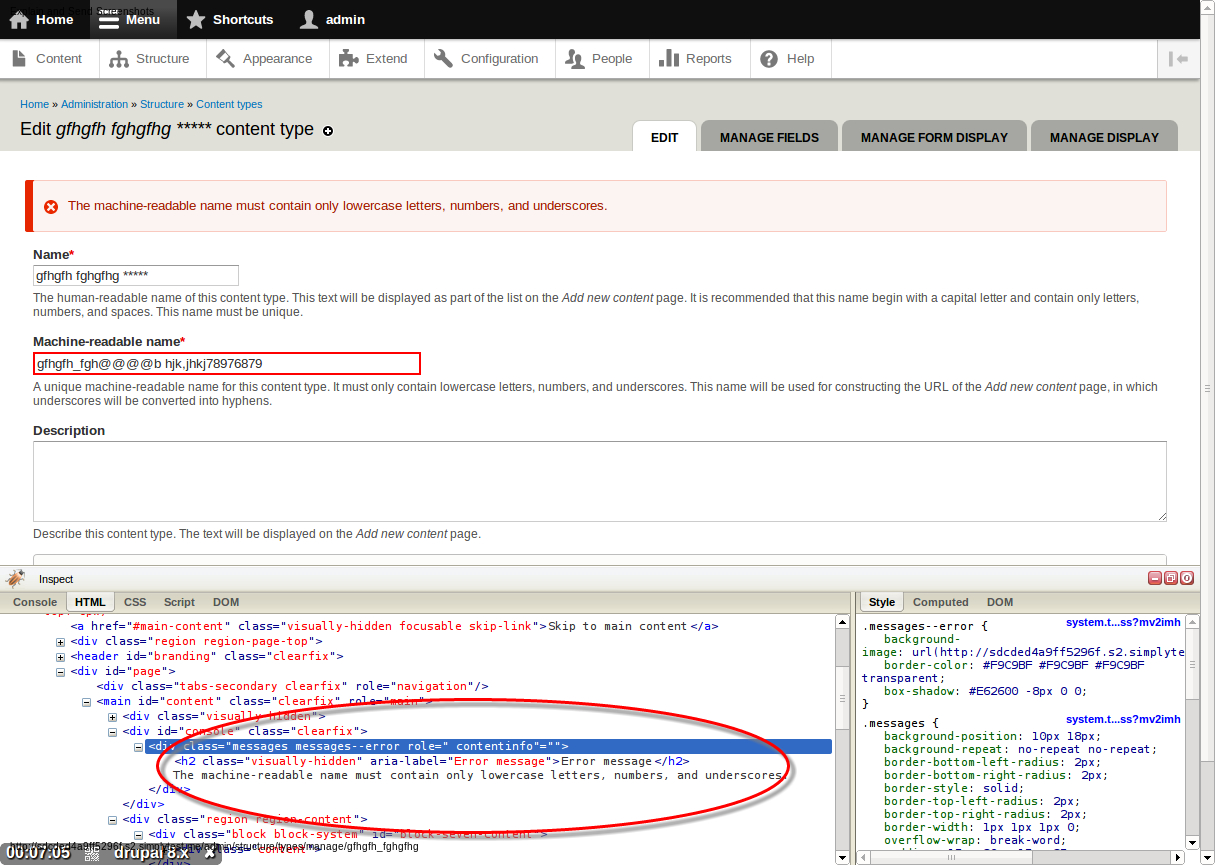Click the Home house icon in toolbar

point(19,19)
